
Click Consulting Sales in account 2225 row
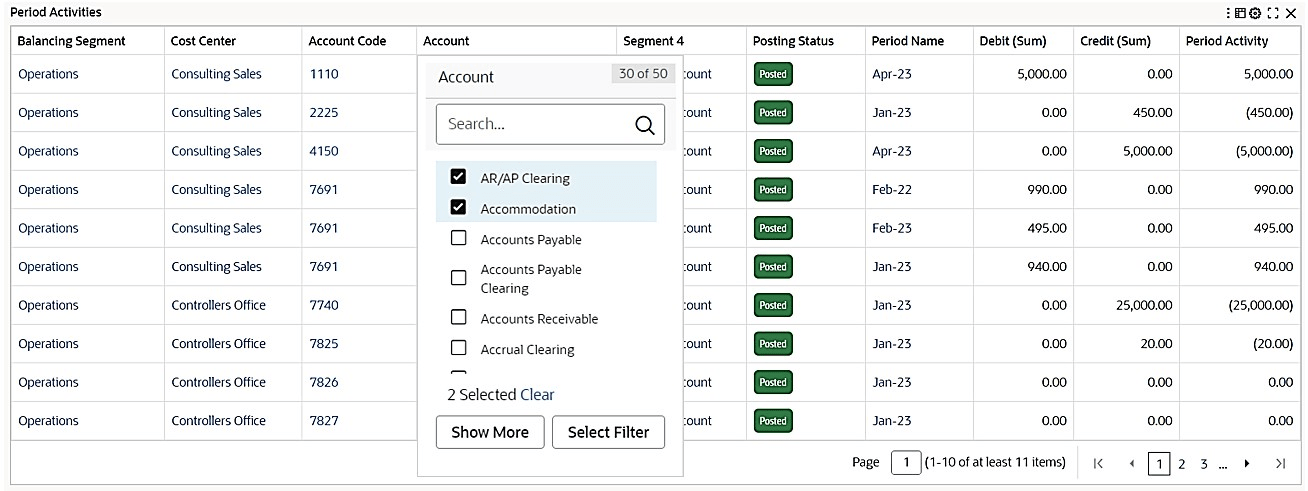point(216,113)
